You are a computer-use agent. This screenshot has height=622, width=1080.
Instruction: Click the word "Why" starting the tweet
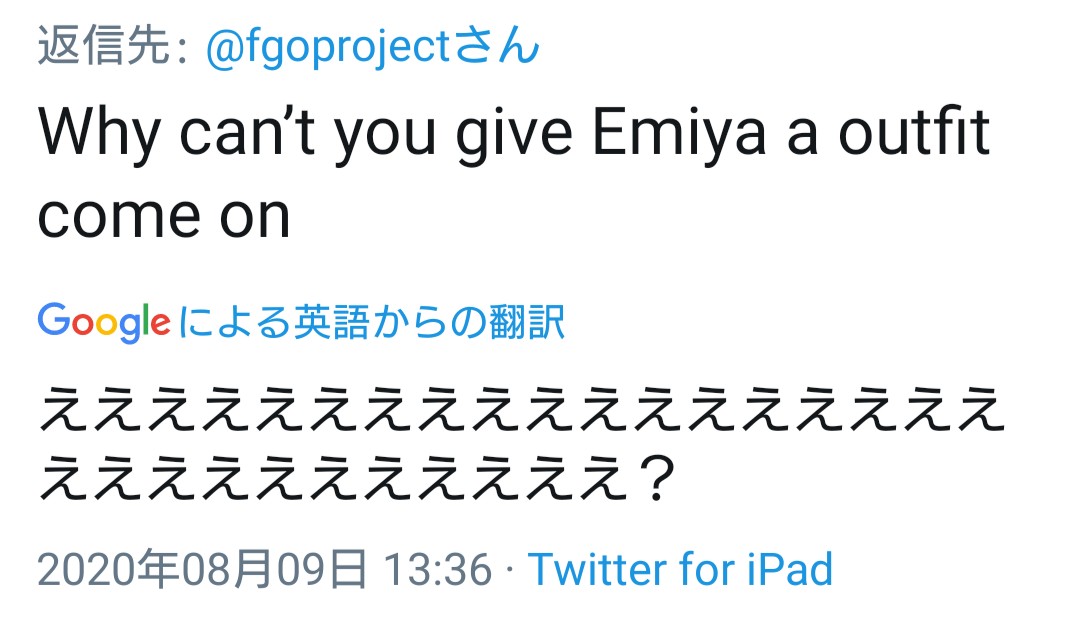[x=98, y=134]
